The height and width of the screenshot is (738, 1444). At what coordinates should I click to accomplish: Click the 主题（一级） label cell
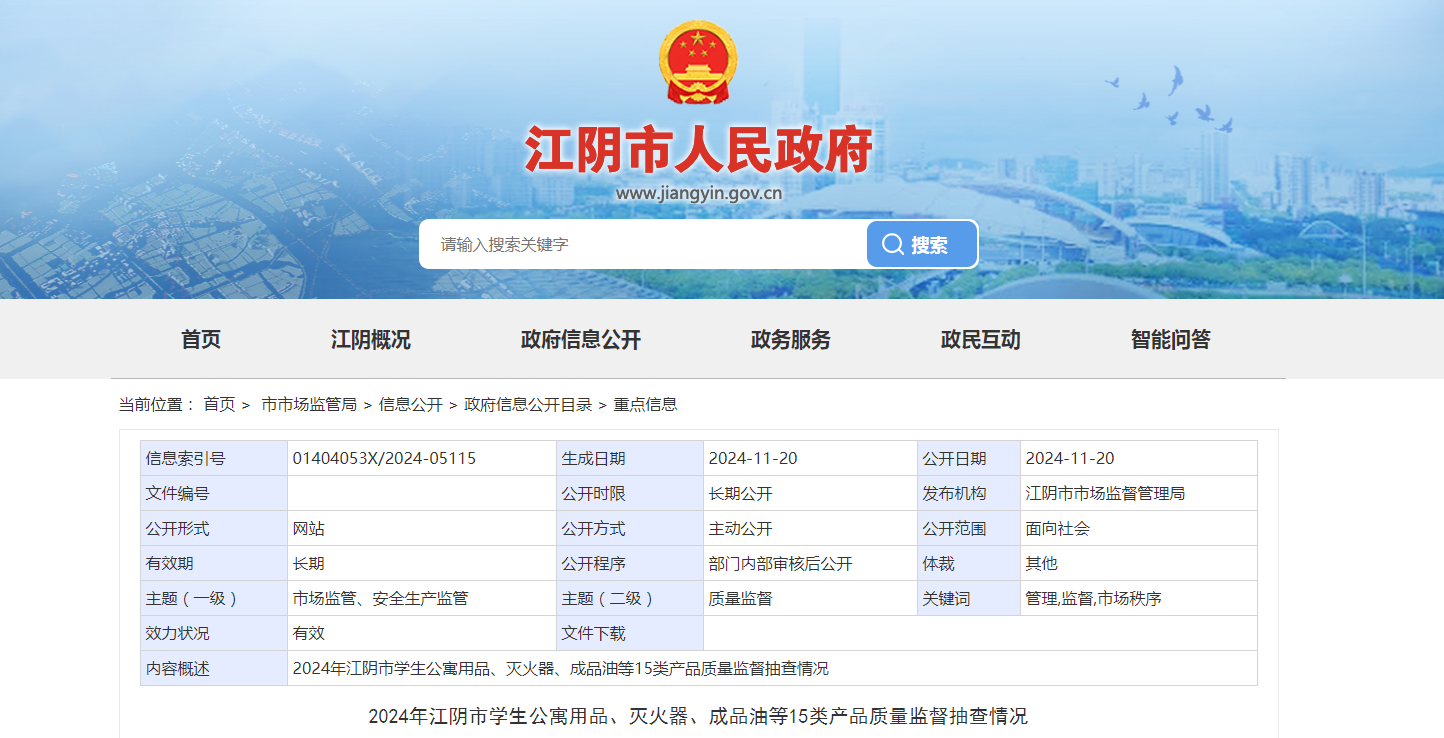click(214, 599)
